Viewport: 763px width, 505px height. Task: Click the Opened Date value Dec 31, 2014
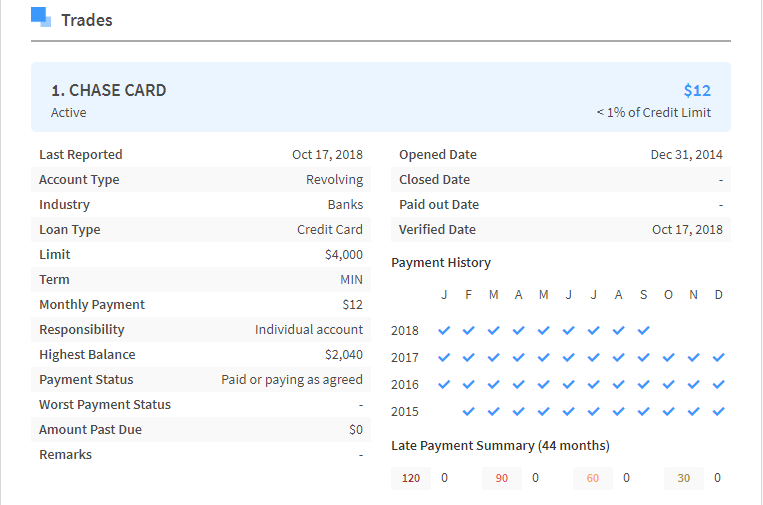[x=686, y=155]
